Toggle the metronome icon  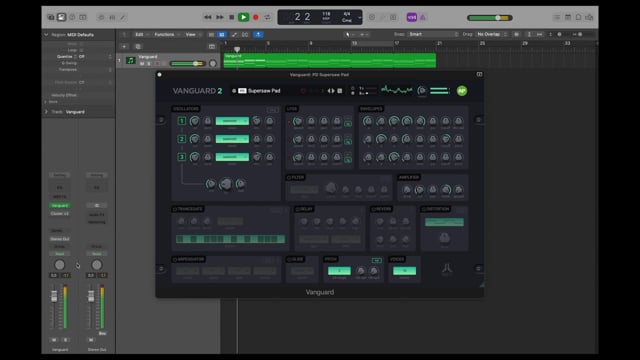click(423, 18)
